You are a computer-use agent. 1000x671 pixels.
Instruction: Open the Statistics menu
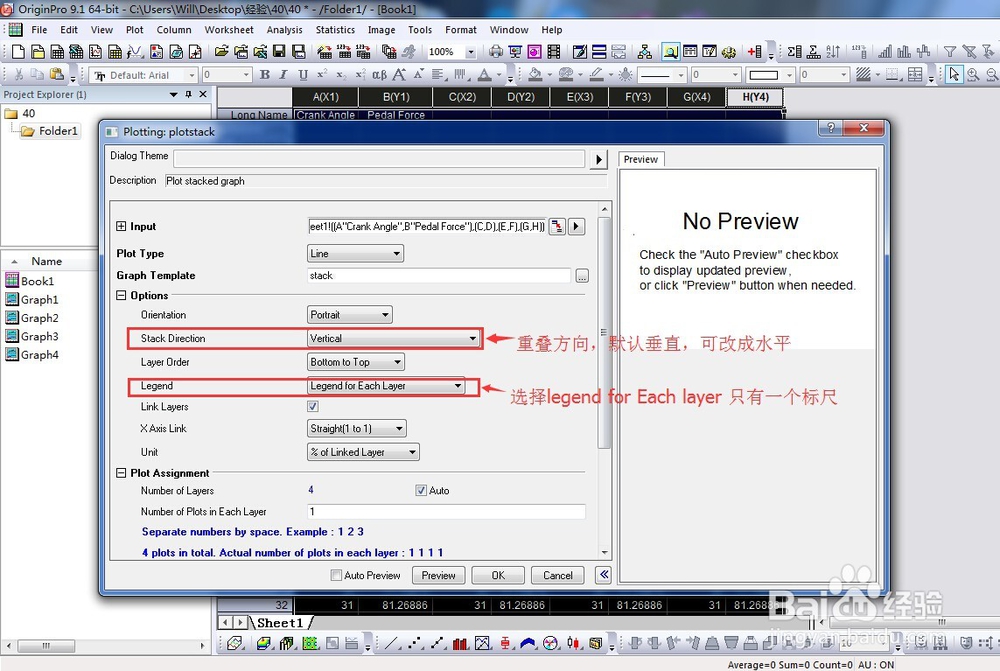335,30
